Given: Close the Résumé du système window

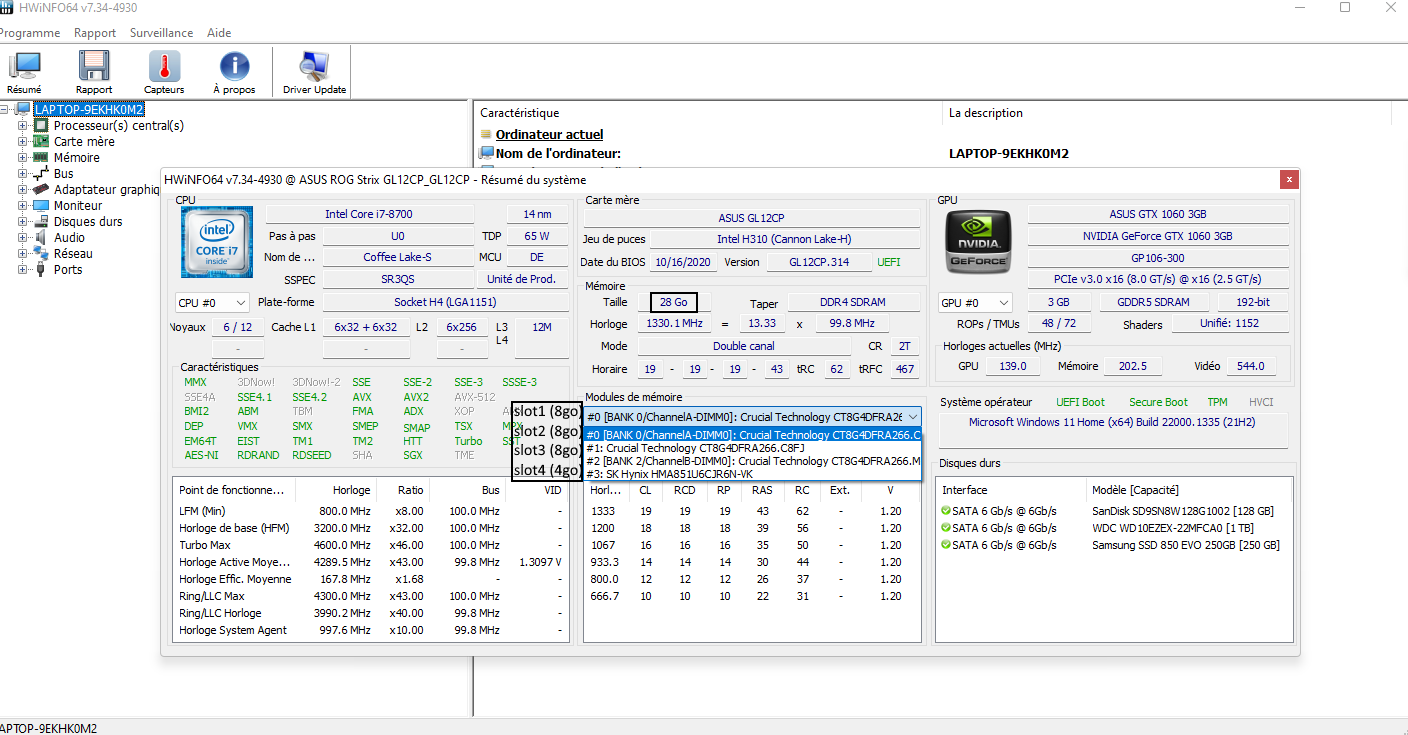Looking at the screenshot, I should point(1290,179).
